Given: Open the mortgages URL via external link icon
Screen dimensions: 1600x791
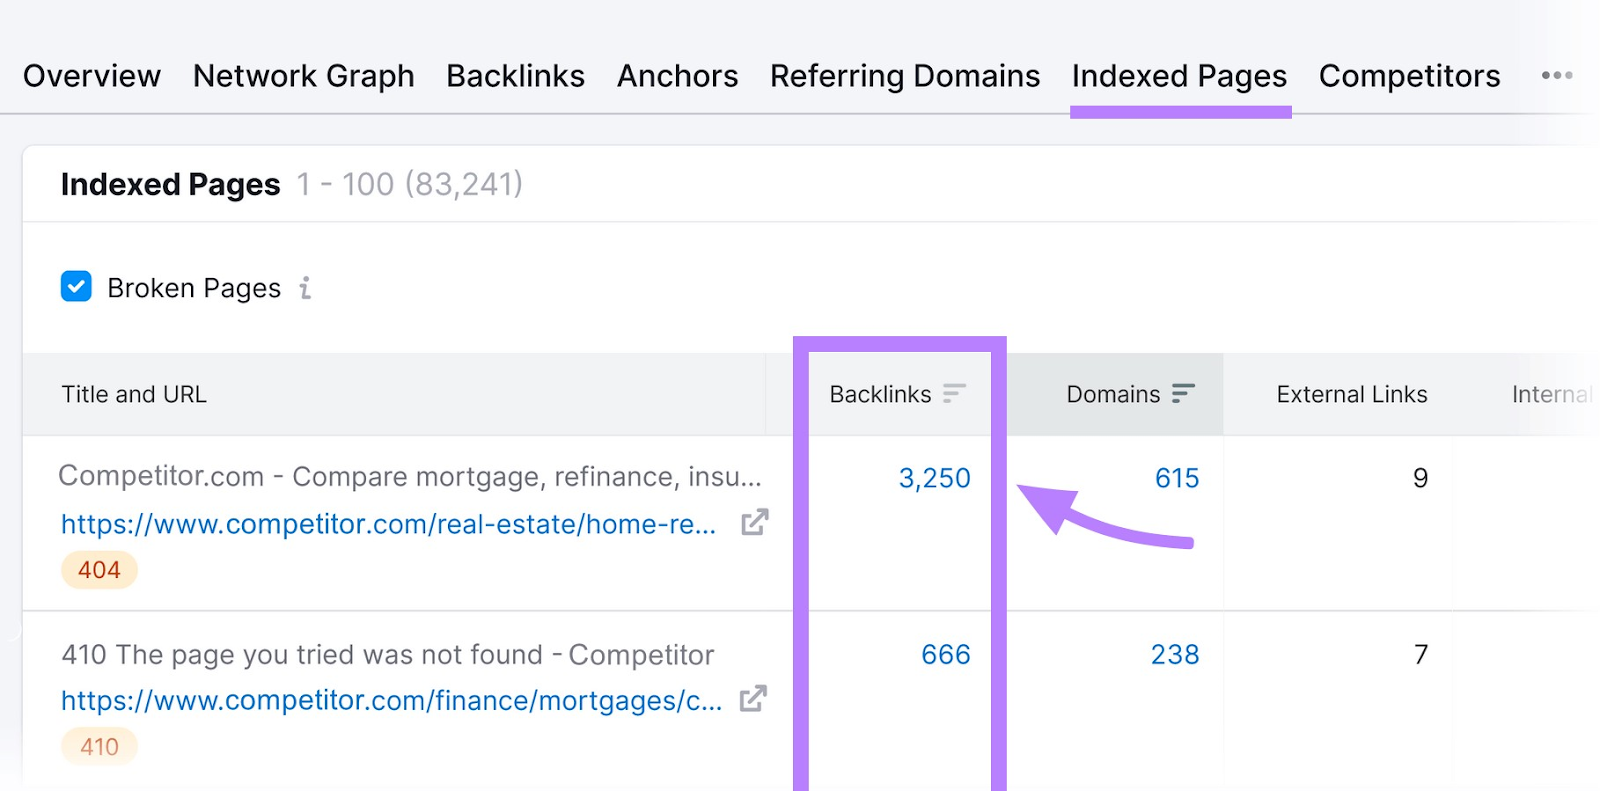Looking at the screenshot, I should pos(755,699).
